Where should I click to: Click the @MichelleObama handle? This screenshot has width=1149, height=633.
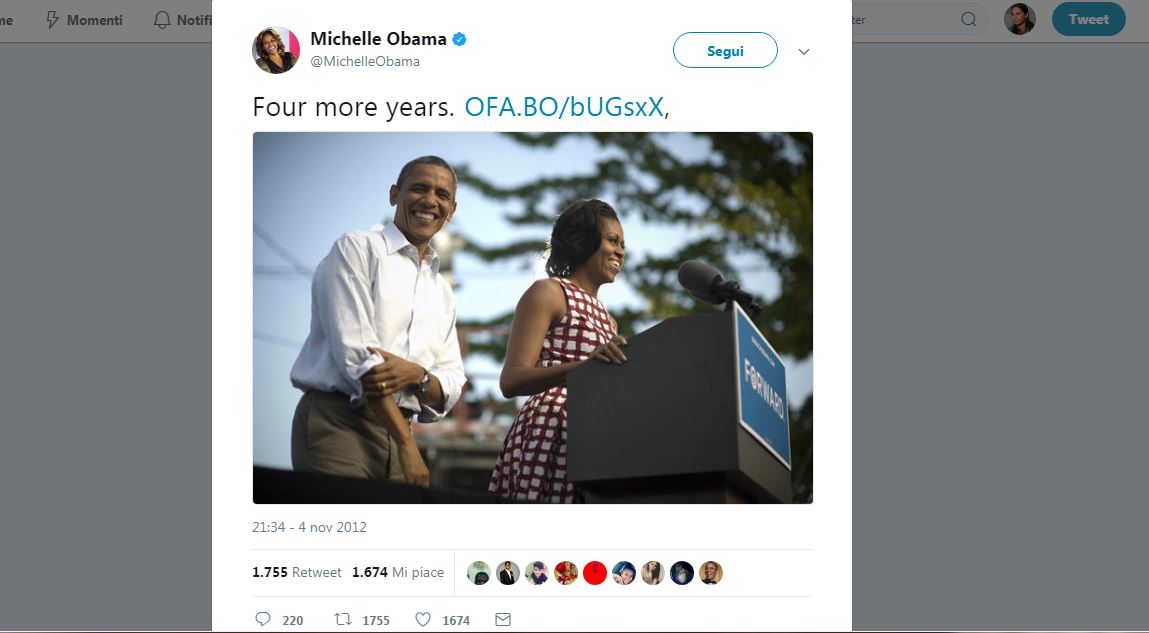tap(365, 61)
